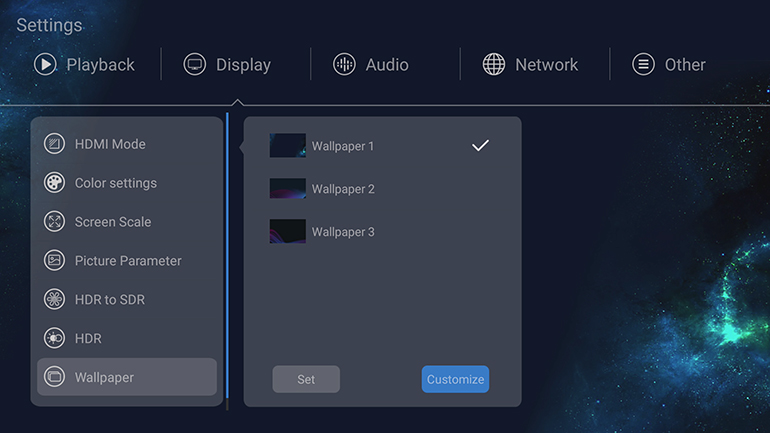The image size is (770, 433).
Task: Click the Other menu-lines icon
Action: coord(643,65)
